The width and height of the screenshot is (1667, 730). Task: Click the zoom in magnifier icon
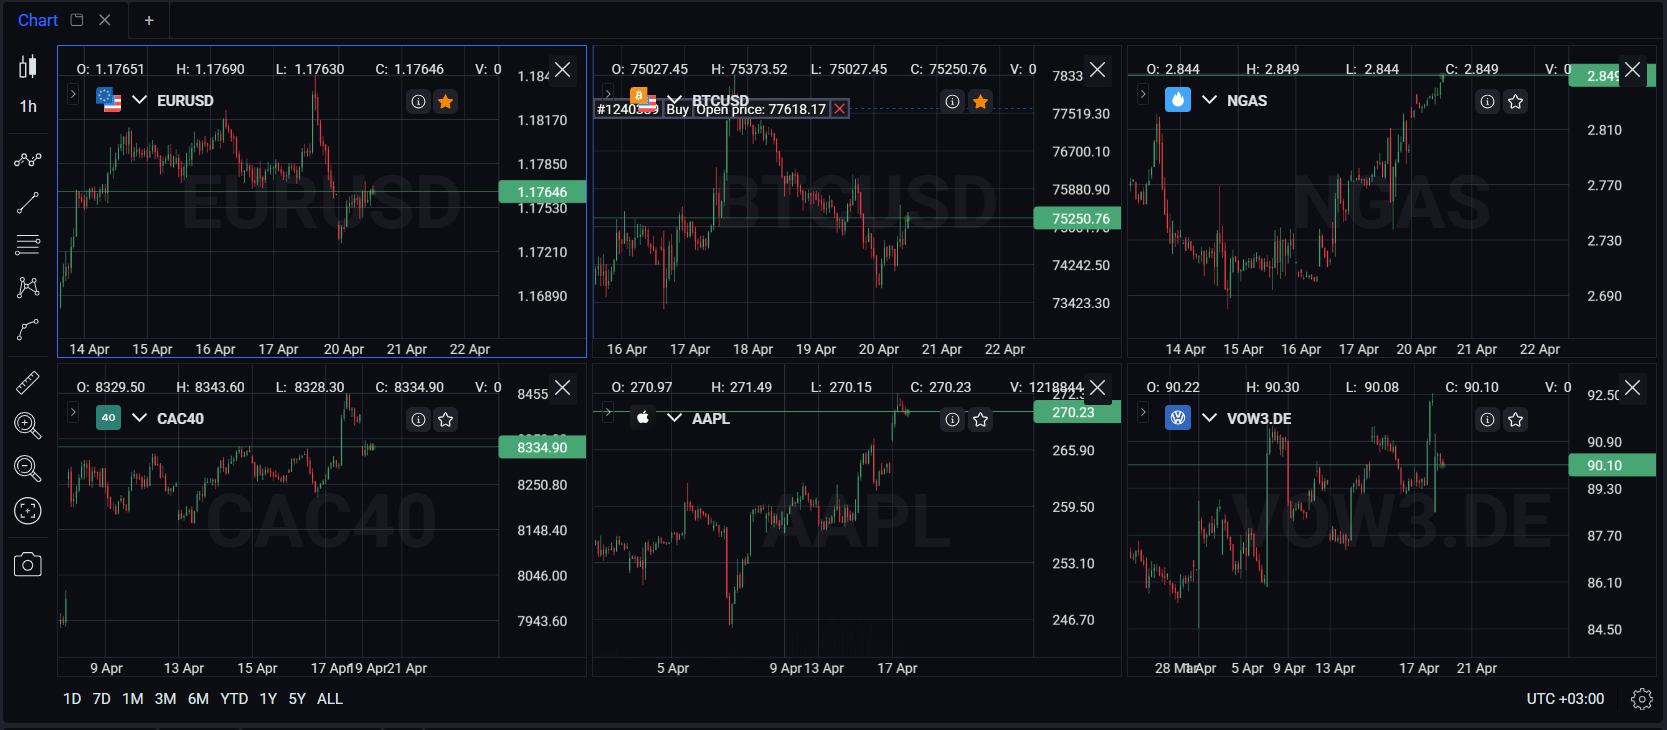28,426
